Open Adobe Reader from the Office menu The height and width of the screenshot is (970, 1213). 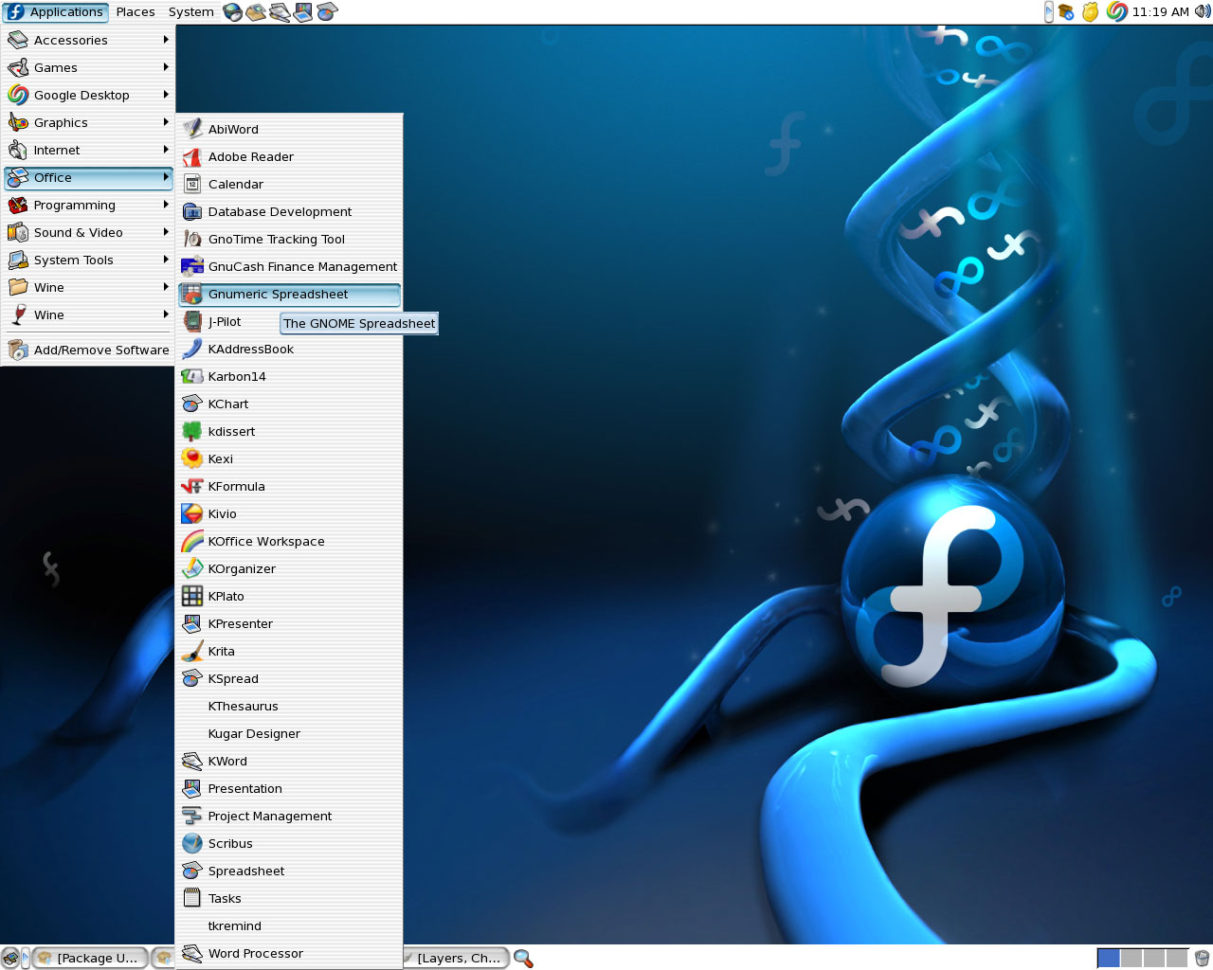point(192,157)
